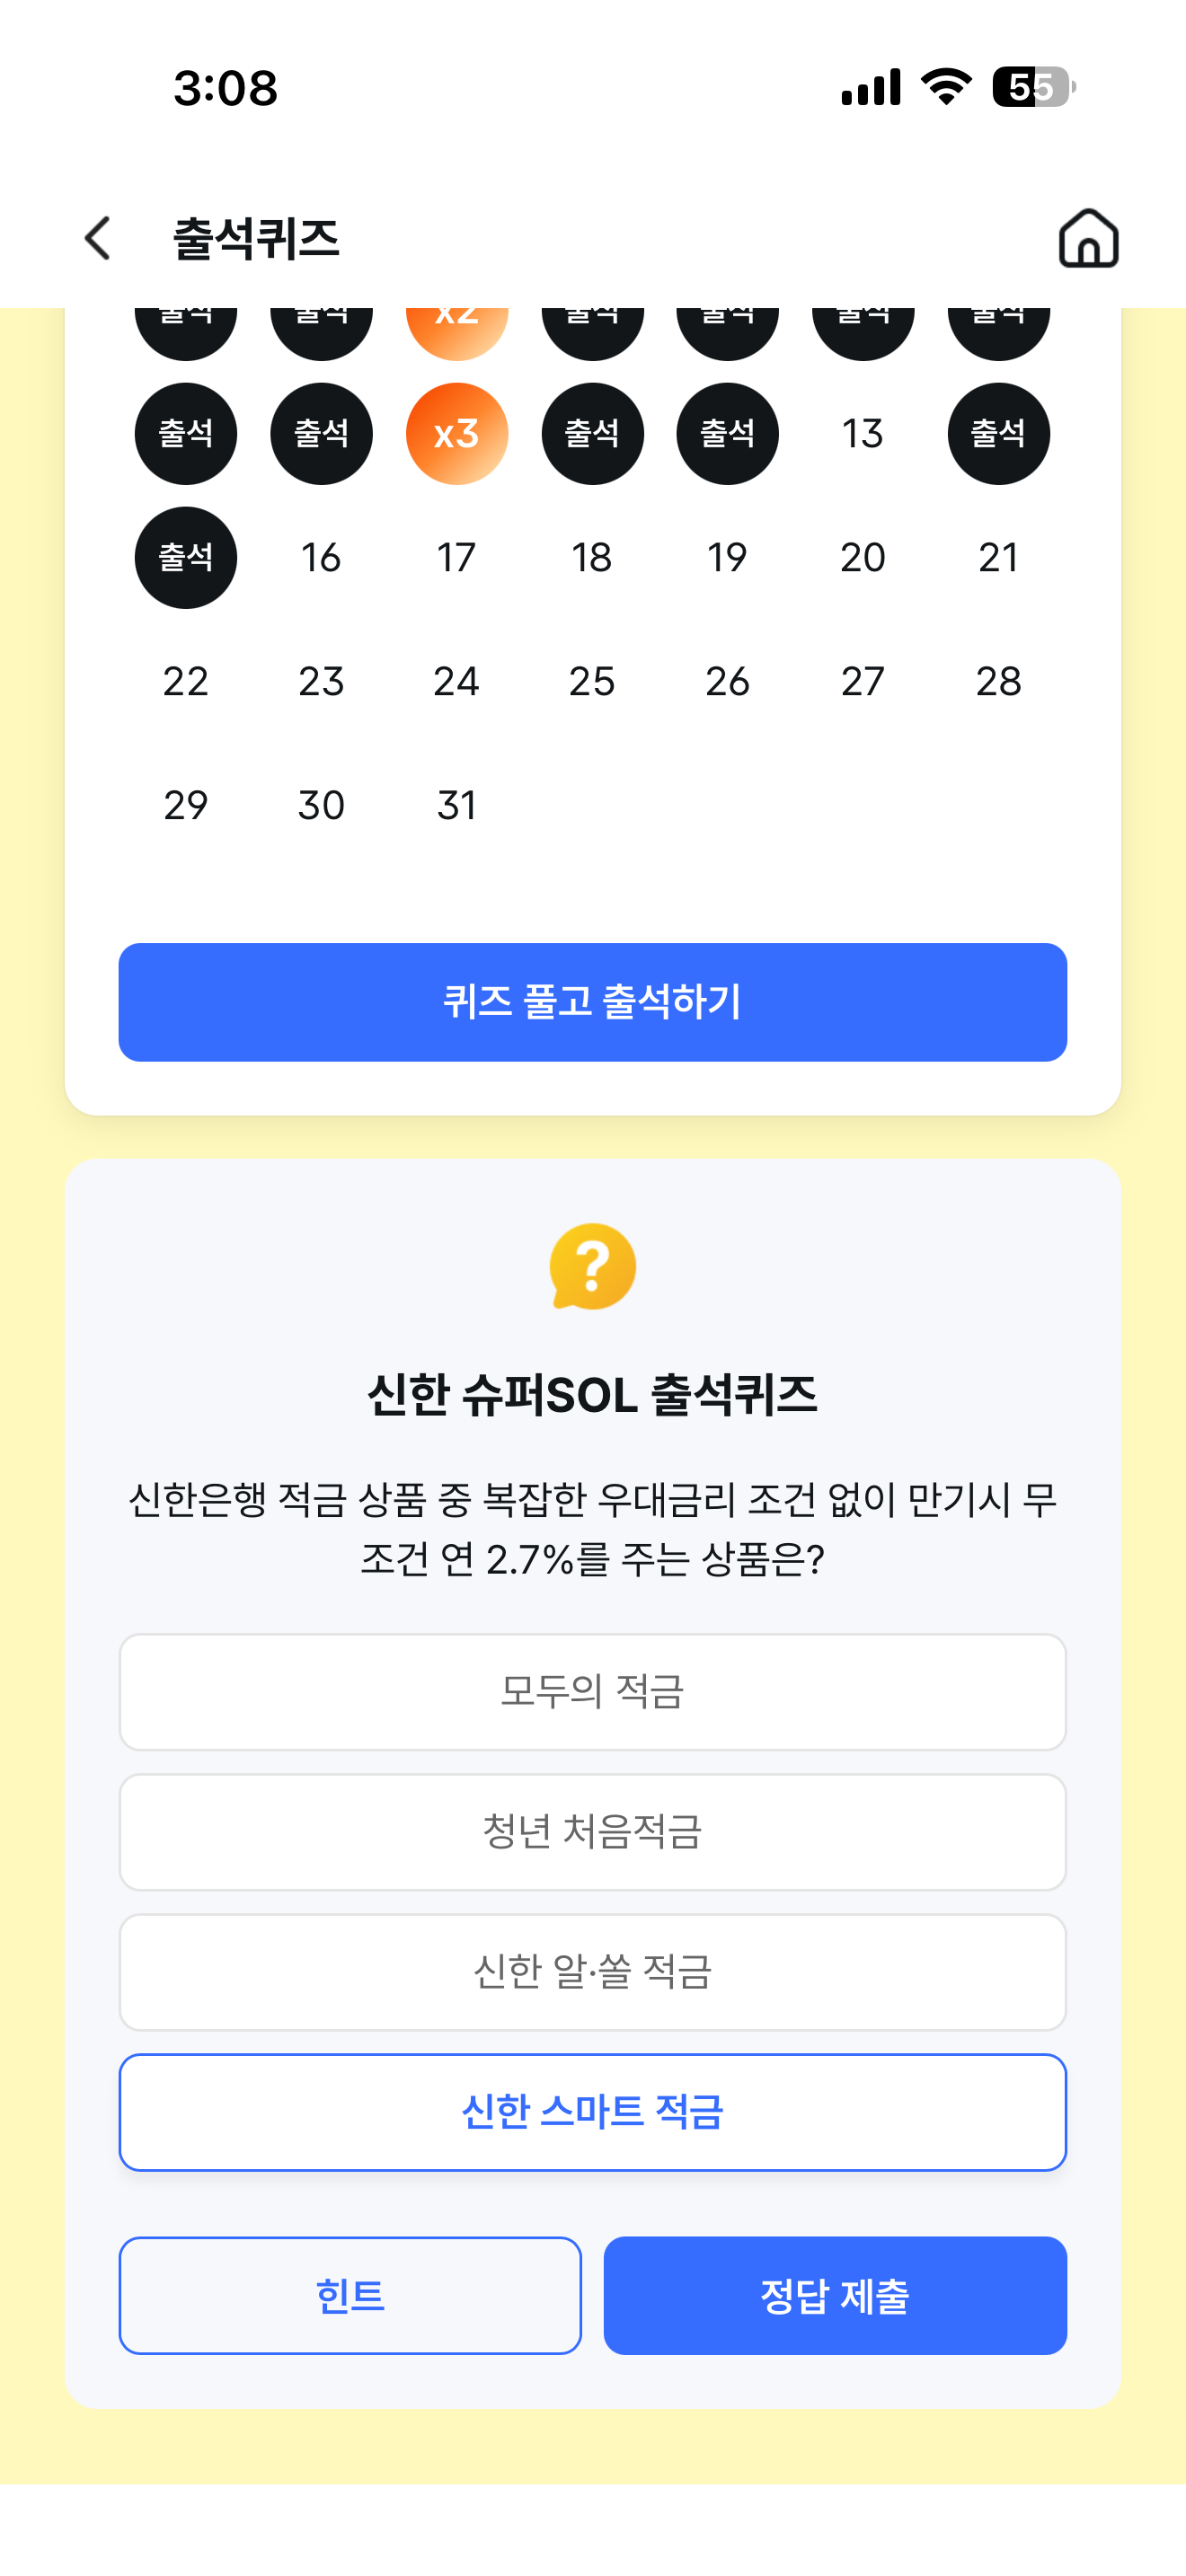Open the home icon
1186x2576 pixels.
1088,238
